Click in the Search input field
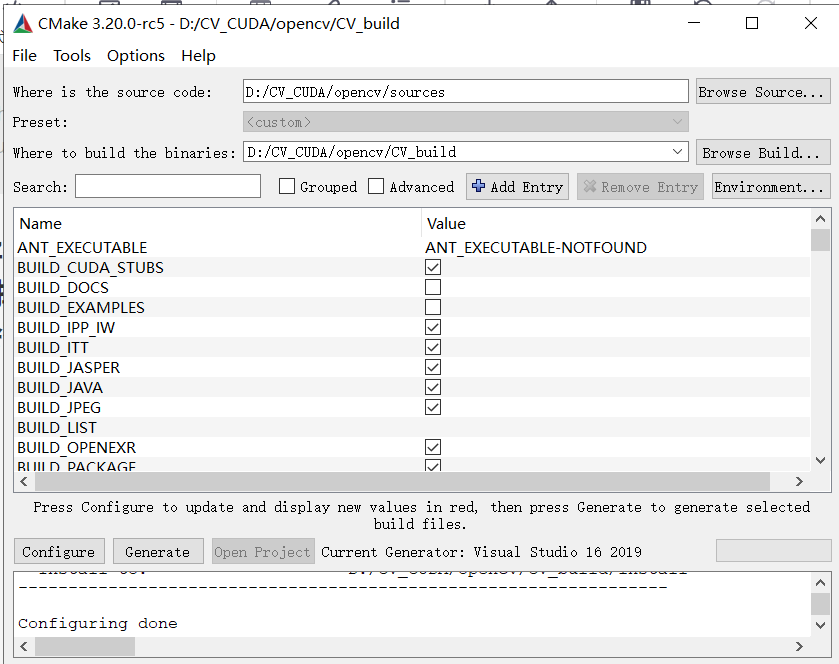Screen dimensions: 839x664 coord(168,186)
